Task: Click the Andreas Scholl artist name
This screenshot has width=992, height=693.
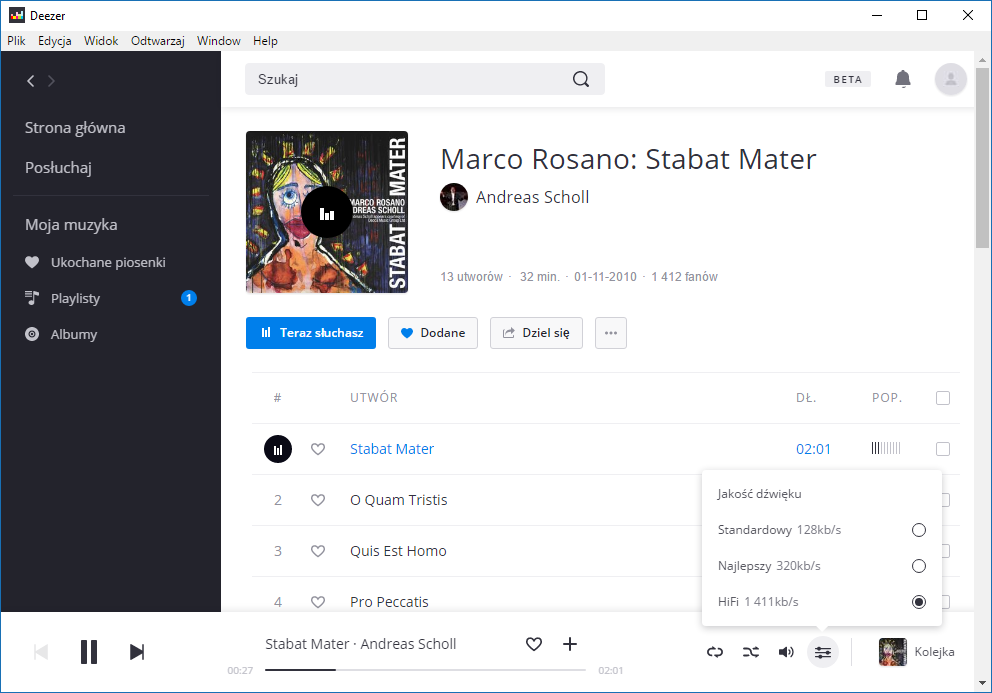Action: (x=533, y=197)
